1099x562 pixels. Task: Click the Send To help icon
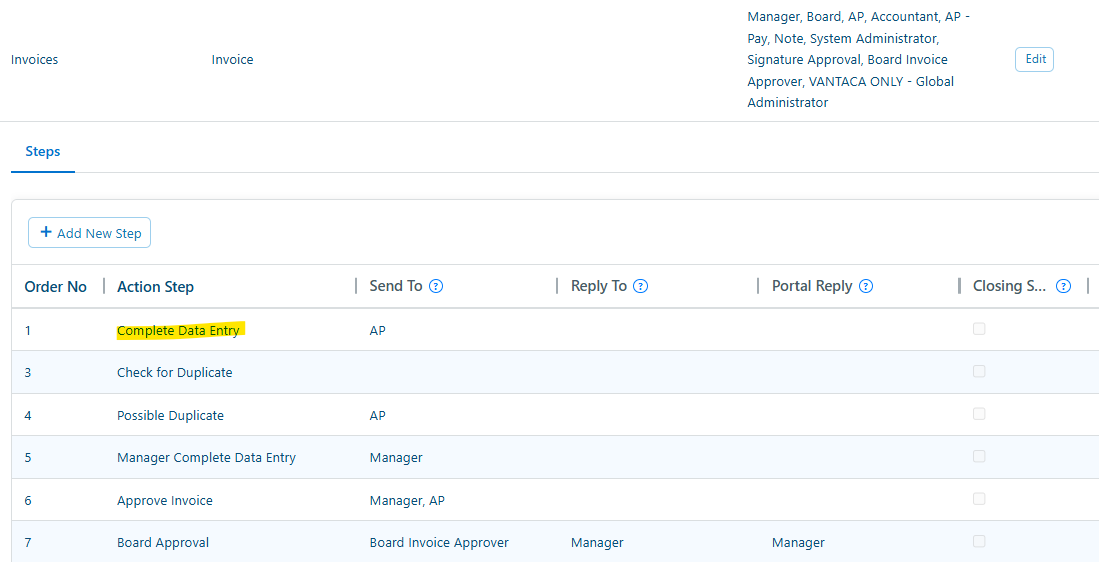(436, 286)
